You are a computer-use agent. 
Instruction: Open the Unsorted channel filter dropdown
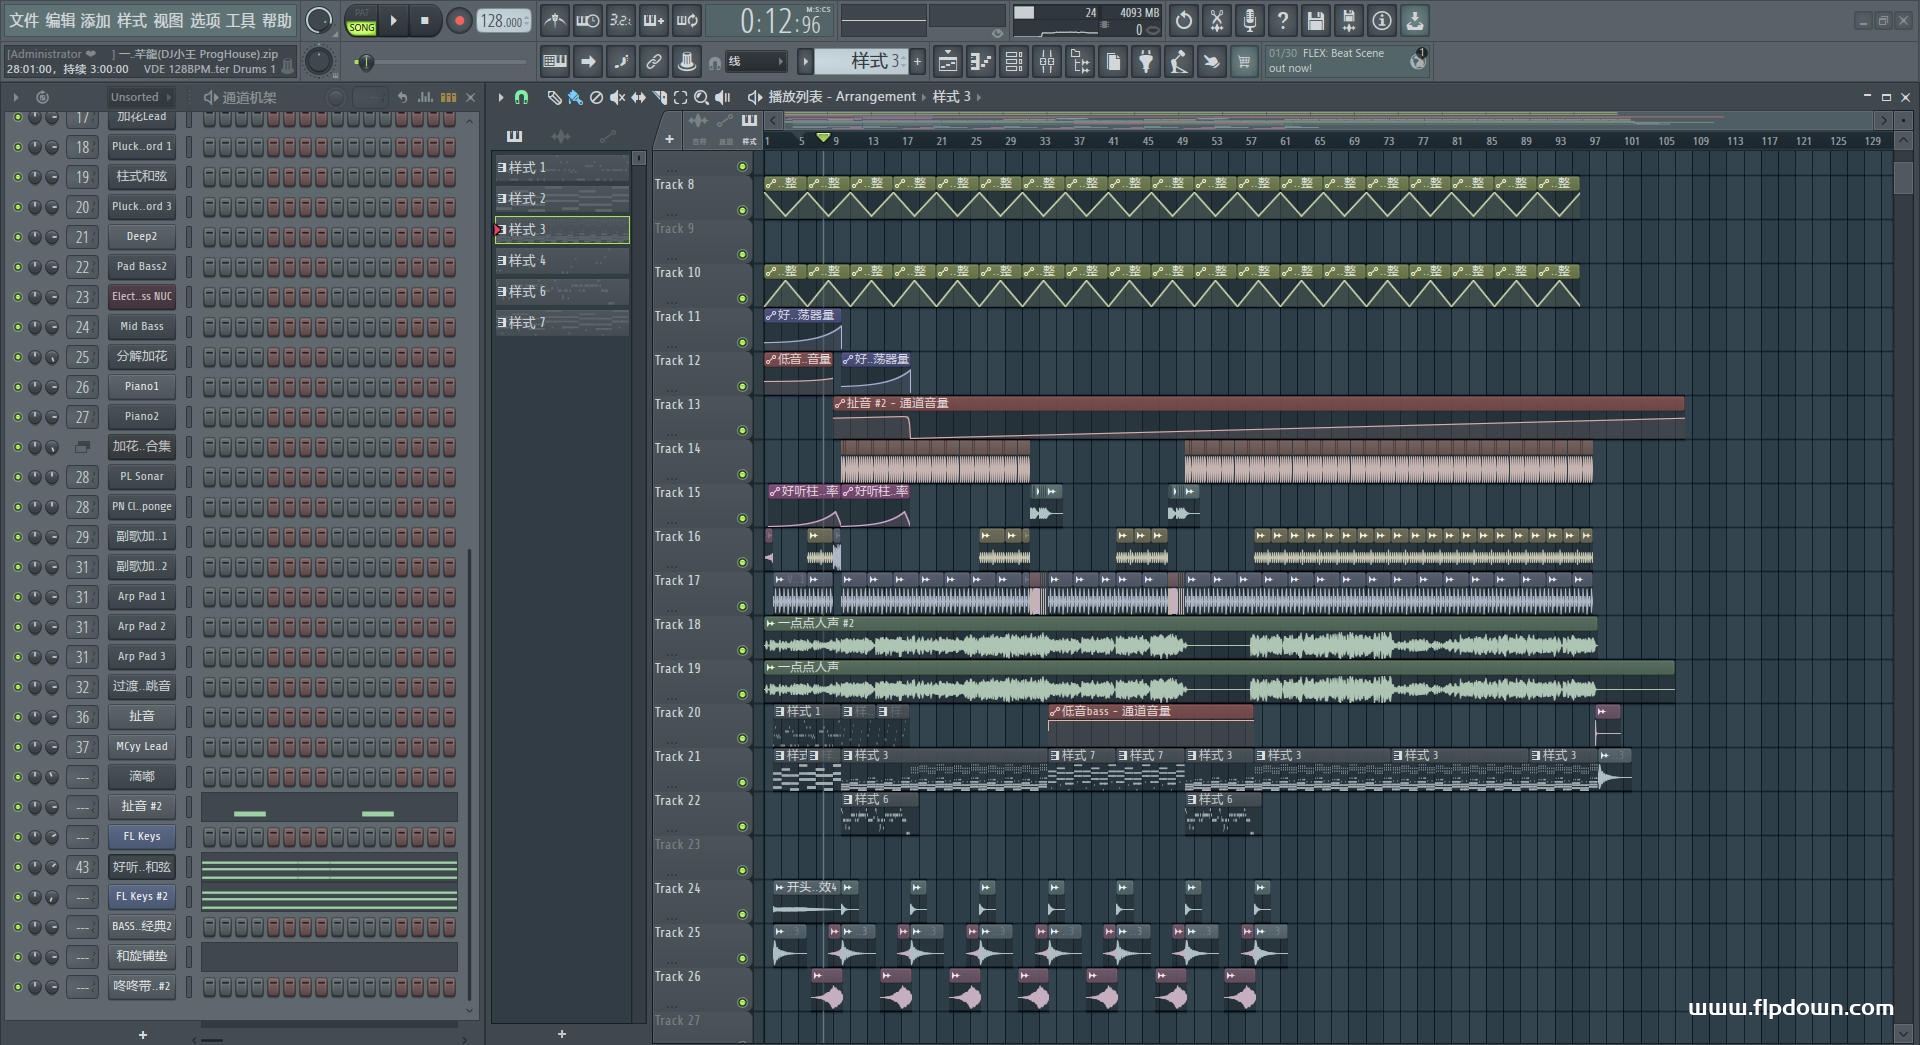pos(140,97)
